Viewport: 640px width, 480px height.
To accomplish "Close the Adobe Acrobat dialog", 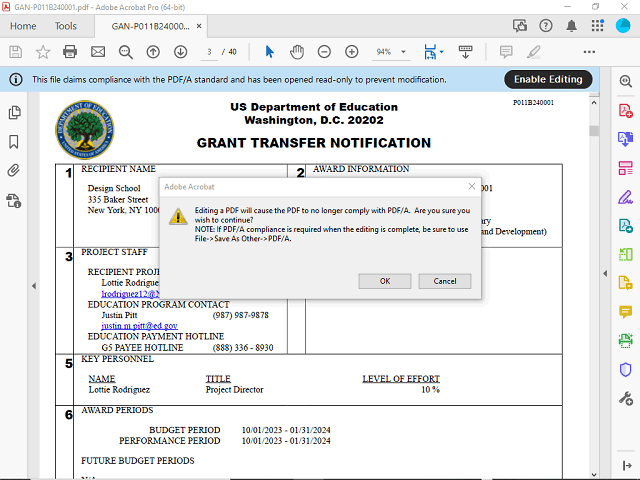I will tap(471, 187).
